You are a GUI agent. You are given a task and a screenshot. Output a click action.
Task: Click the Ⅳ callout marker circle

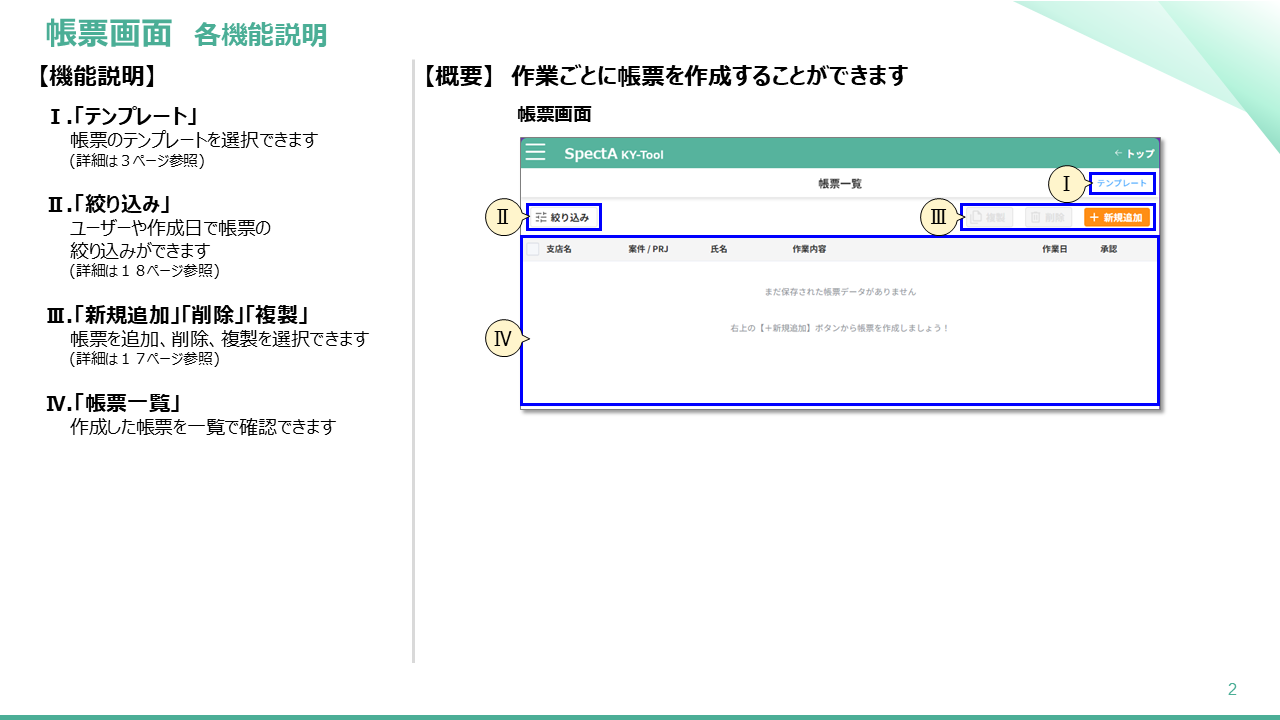point(504,340)
